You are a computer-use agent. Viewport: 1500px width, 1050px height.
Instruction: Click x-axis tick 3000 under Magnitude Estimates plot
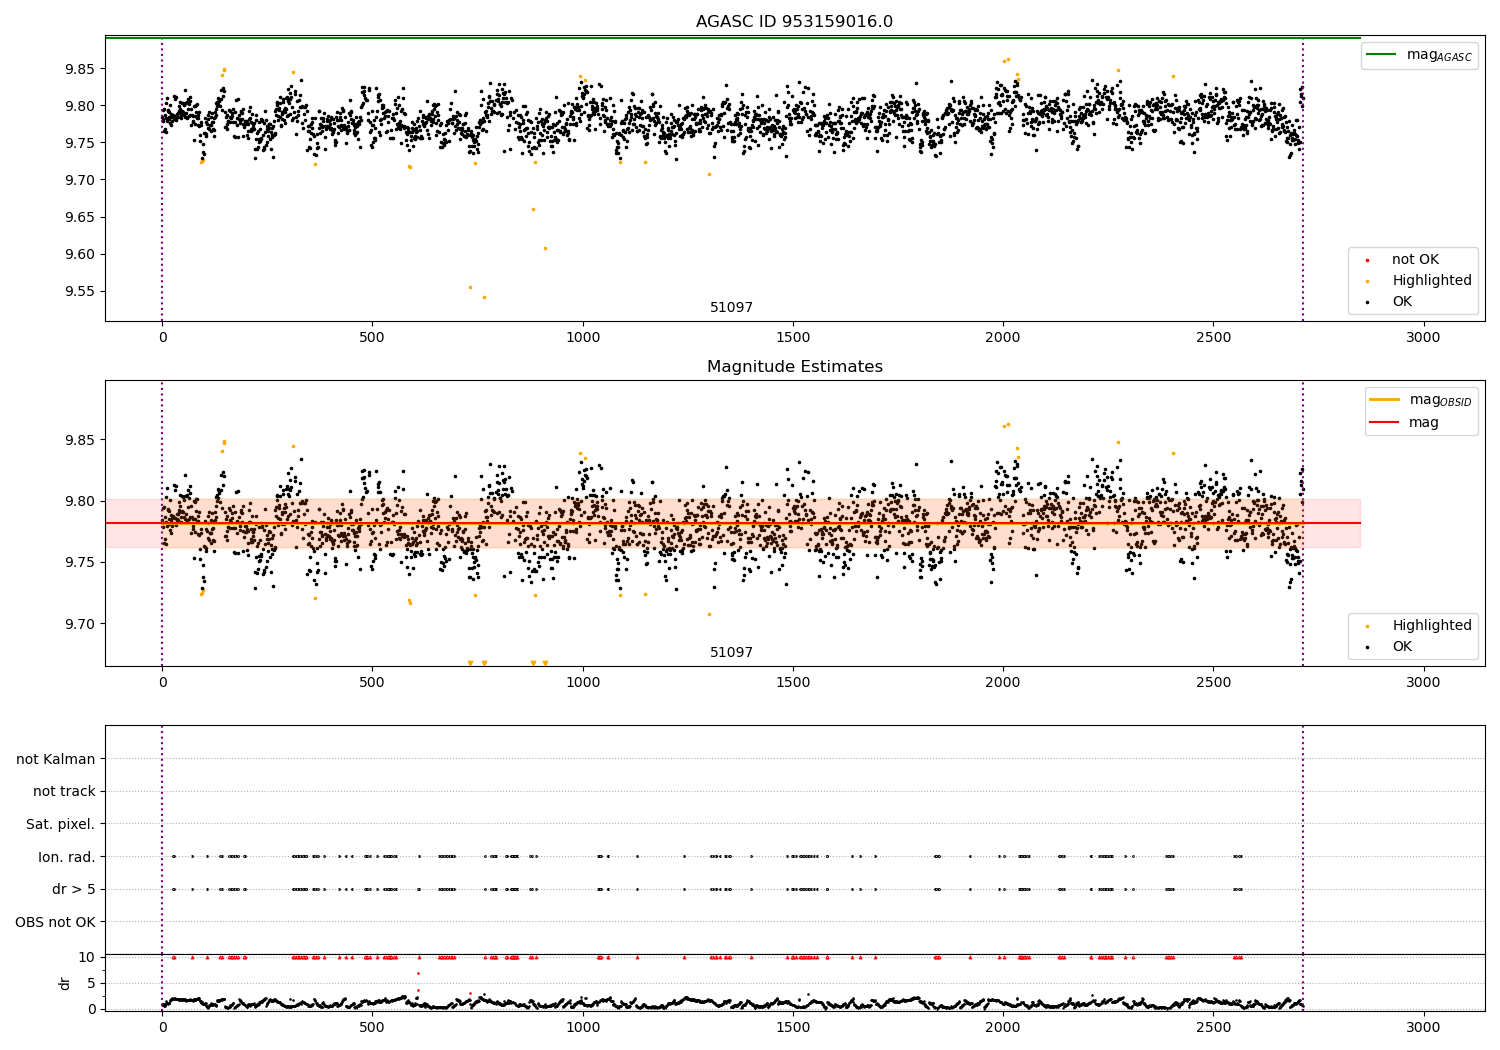tap(1424, 682)
